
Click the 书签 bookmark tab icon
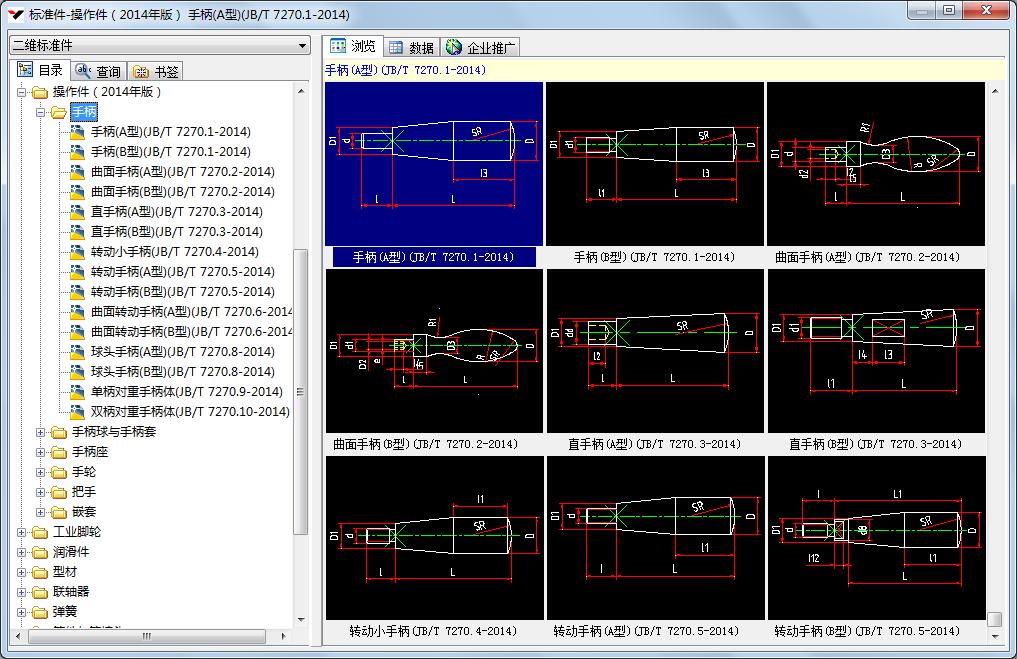[141, 71]
